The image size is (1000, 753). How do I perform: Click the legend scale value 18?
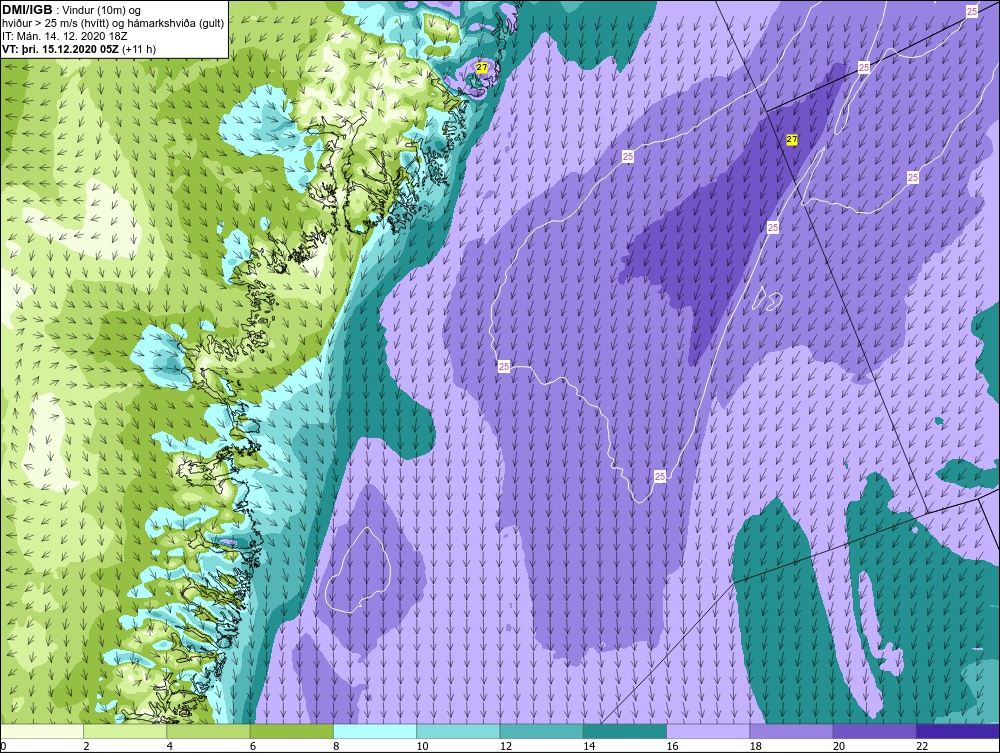755,746
